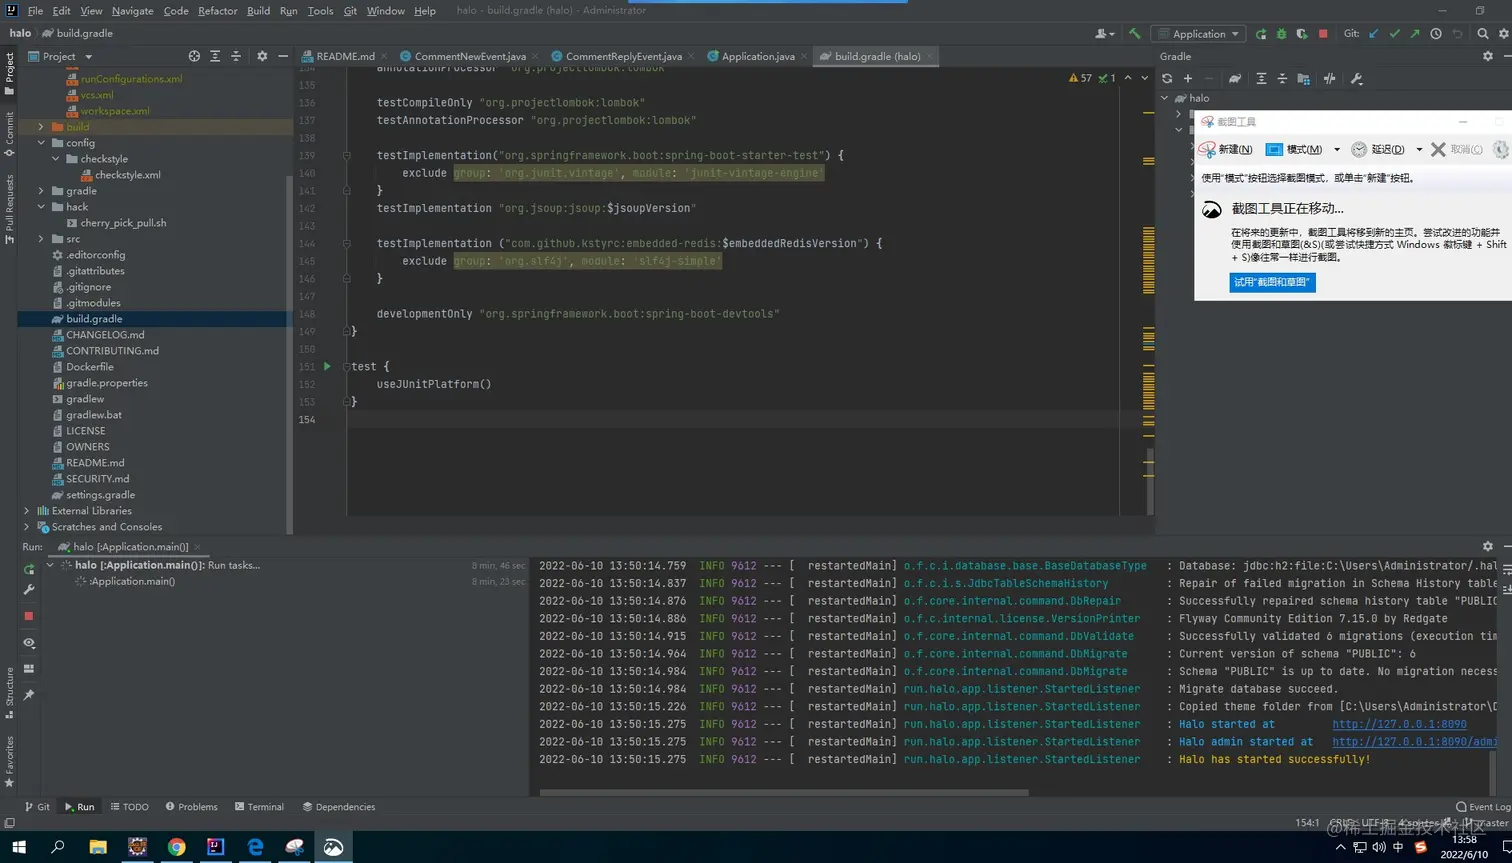The image size is (1512, 863).
Task: Click the green hammer Build Project icon
Action: coord(1134,33)
